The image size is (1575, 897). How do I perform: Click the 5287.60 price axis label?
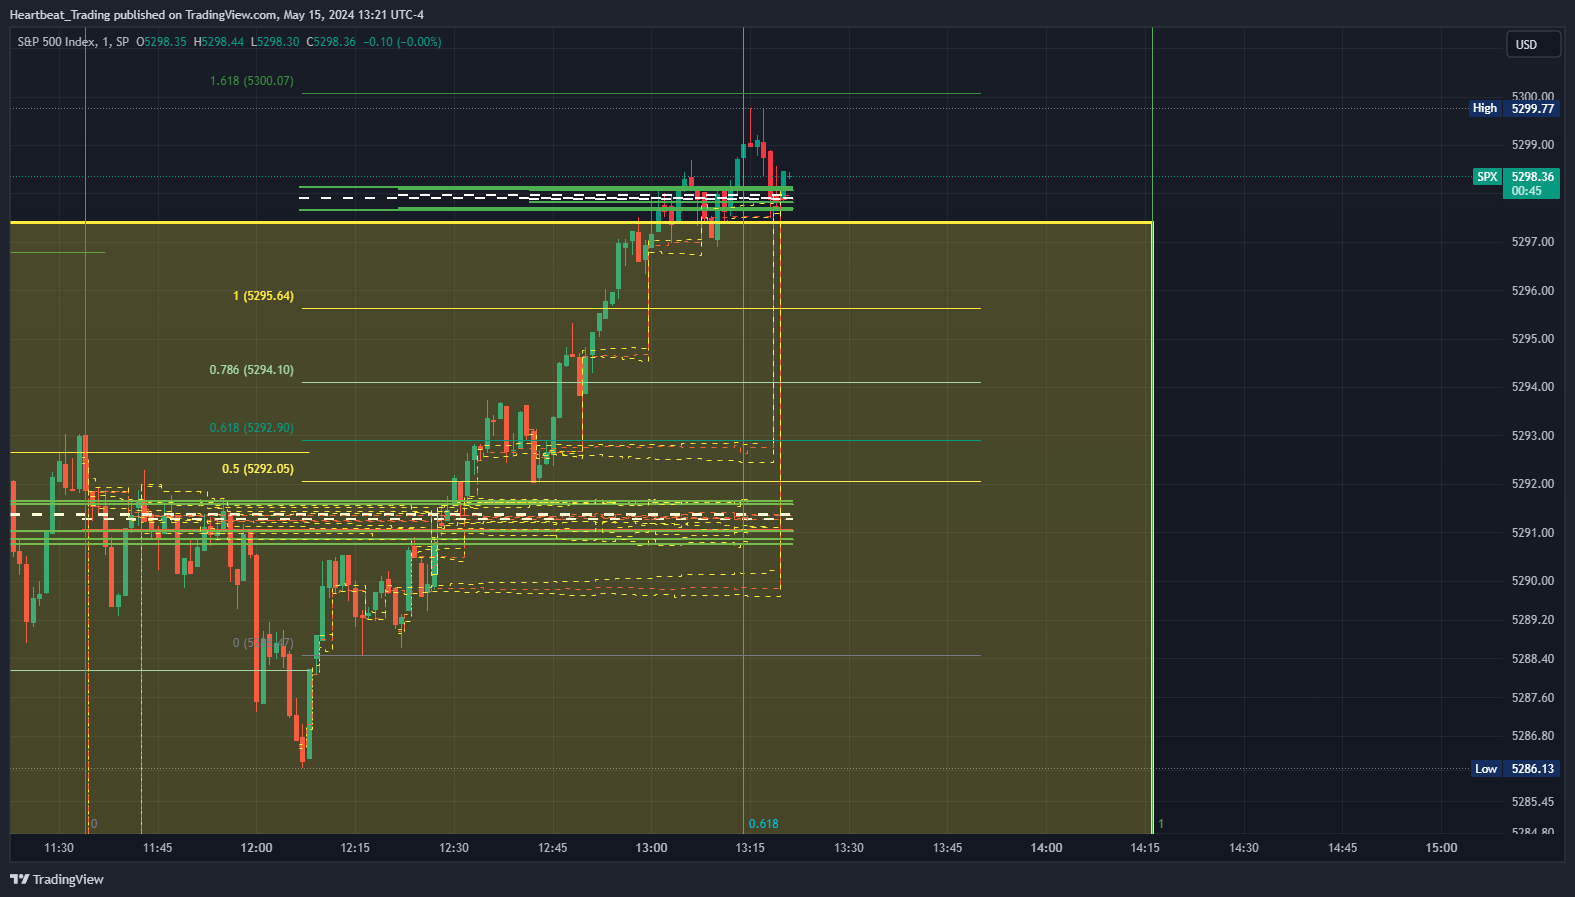click(x=1533, y=698)
